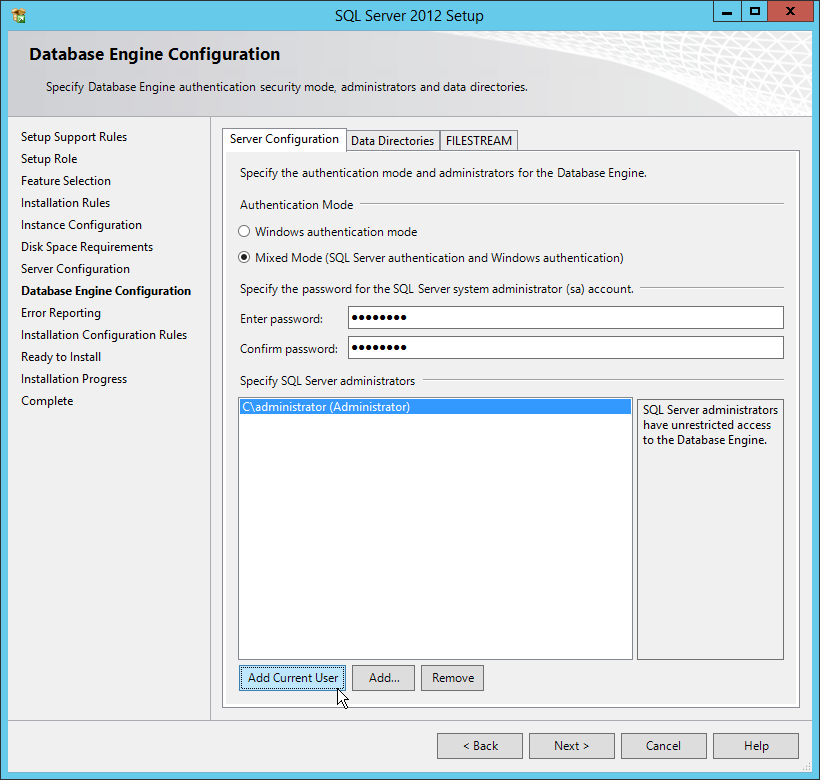The height and width of the screenshot is (780, 820).
Task: Select Feature Selection in the sidebar
Action: [65, 180]
